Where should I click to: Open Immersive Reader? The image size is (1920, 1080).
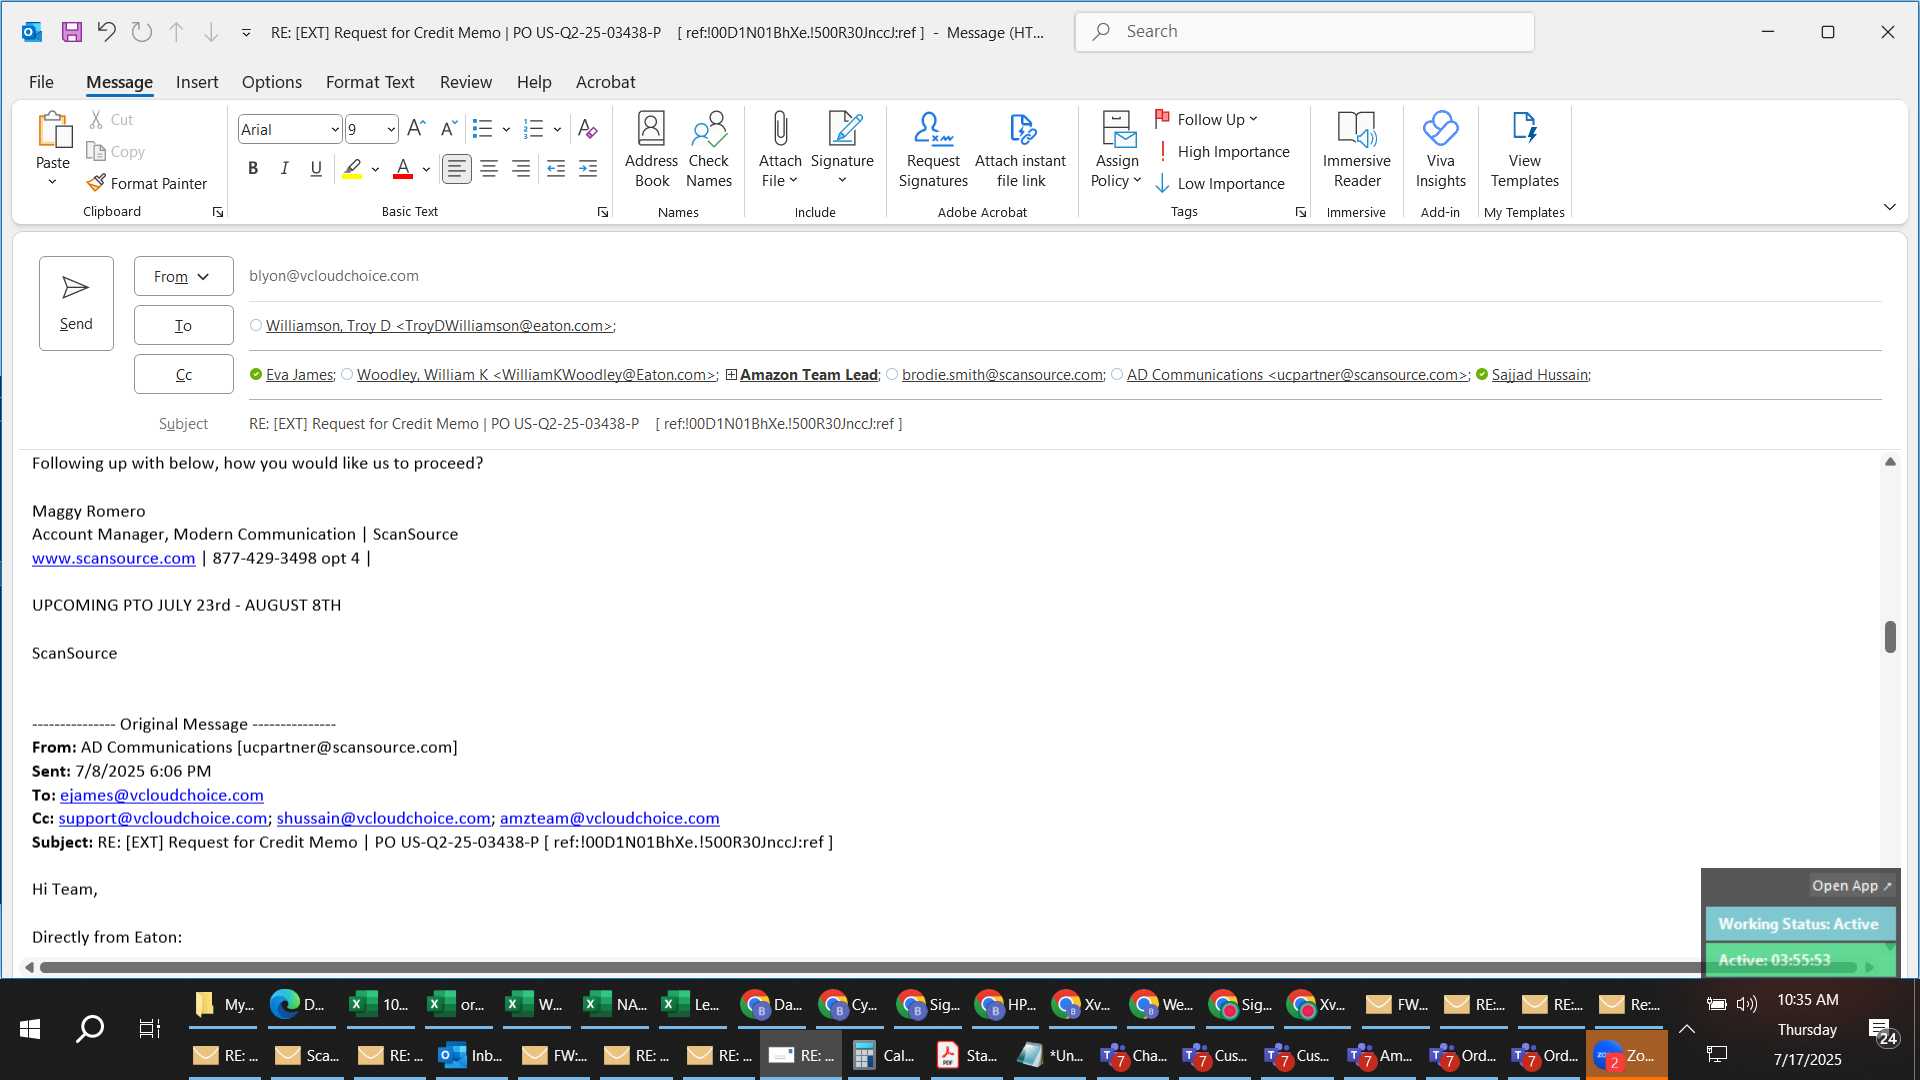click(1356, 150)
